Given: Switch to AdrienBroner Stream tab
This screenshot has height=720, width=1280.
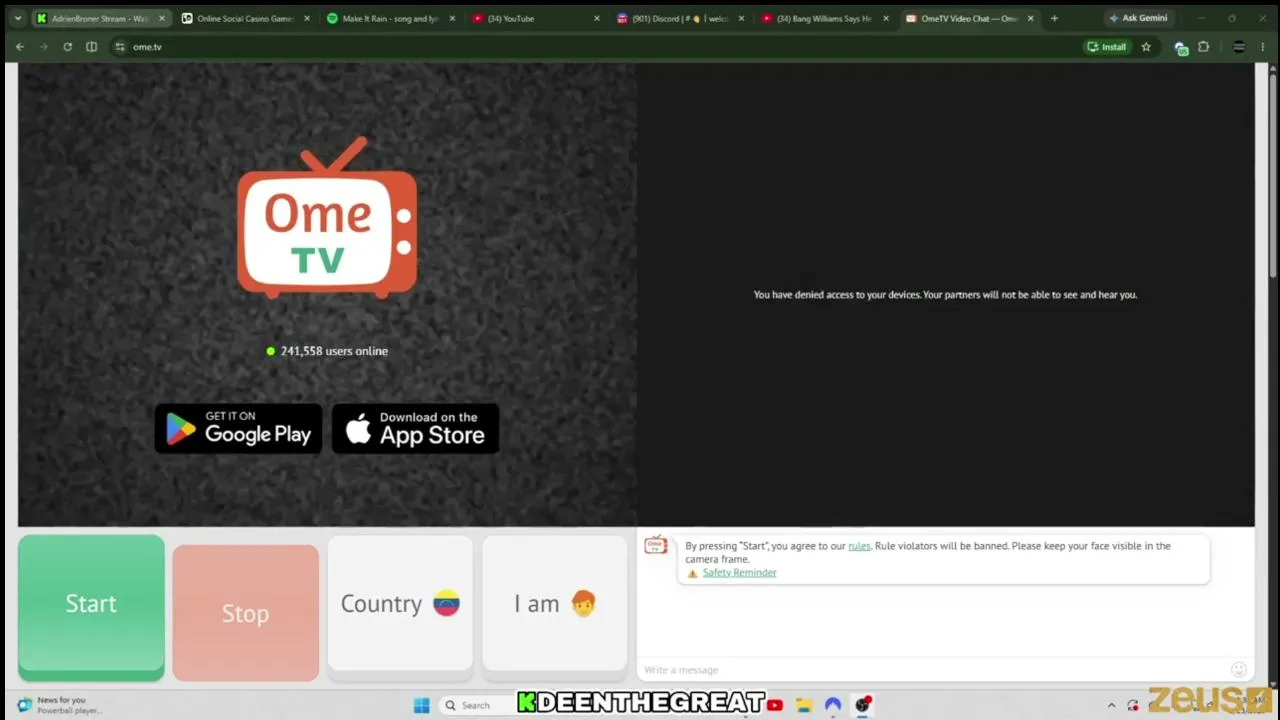Looking at the screenshot, I should point(100,18).
